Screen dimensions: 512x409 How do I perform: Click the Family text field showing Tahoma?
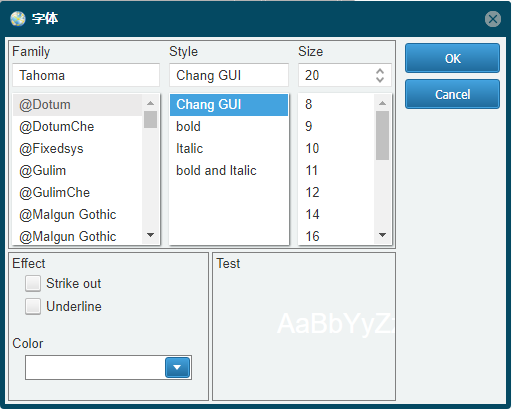(x=86, y=75)
